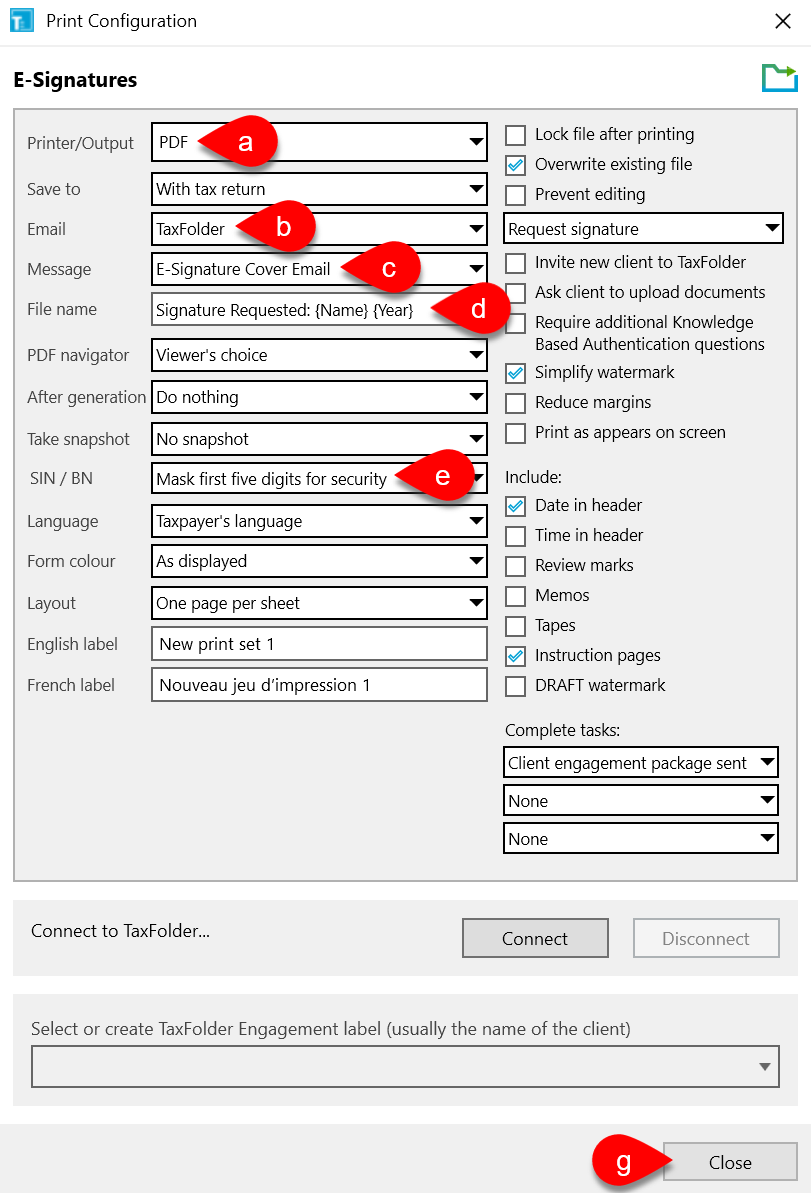Click the Connect button
This screenshot has width=811, height=1193.
coord(536,938)
